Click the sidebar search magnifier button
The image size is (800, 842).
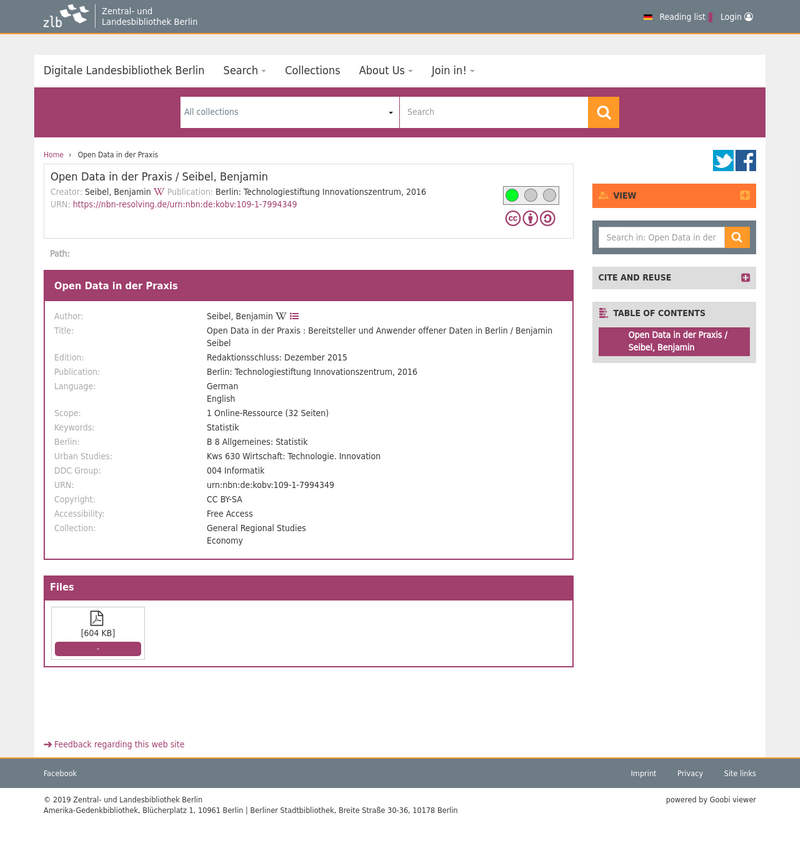pos(737,237)
